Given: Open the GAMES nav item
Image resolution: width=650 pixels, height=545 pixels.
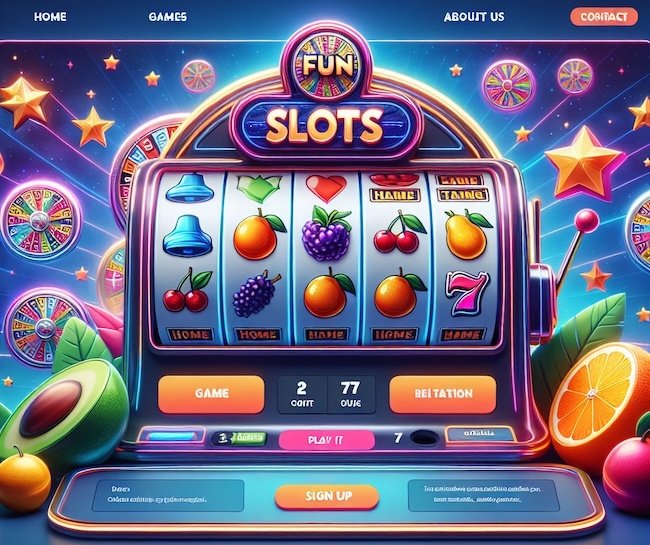Looking at the screenshot, I should [x=167, y=17].
